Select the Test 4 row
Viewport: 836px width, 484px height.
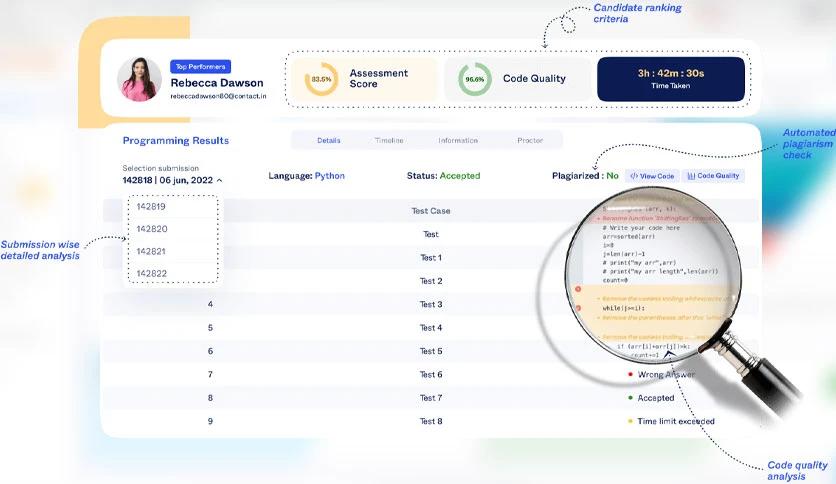coord(431,328)
